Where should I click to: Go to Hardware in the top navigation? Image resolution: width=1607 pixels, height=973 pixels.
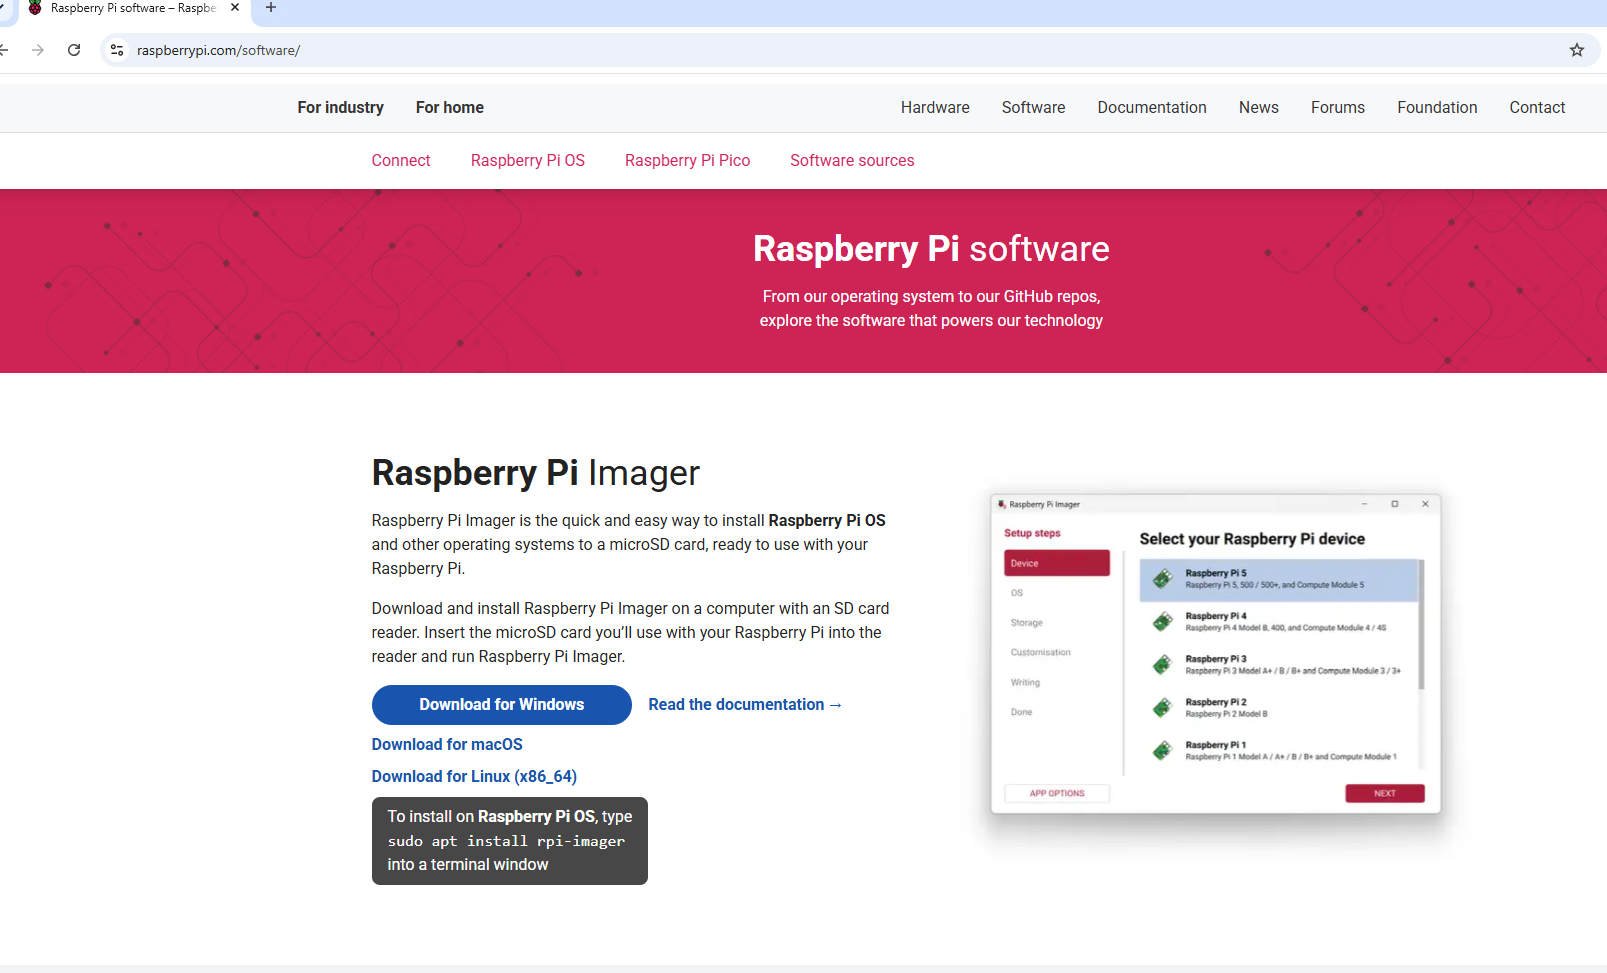point(935,107)
